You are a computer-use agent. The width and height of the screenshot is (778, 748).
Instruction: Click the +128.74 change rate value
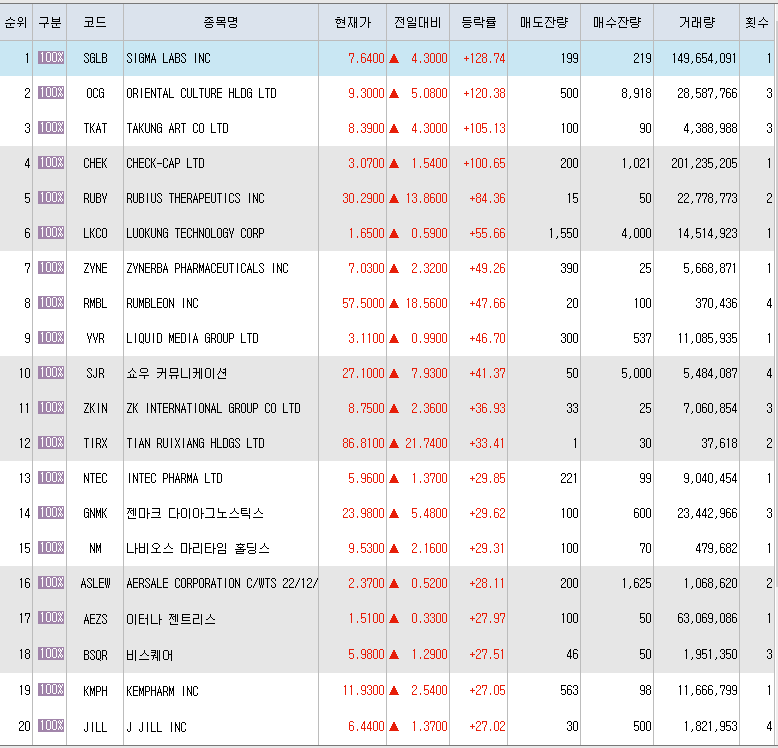[x=484, y=59]
